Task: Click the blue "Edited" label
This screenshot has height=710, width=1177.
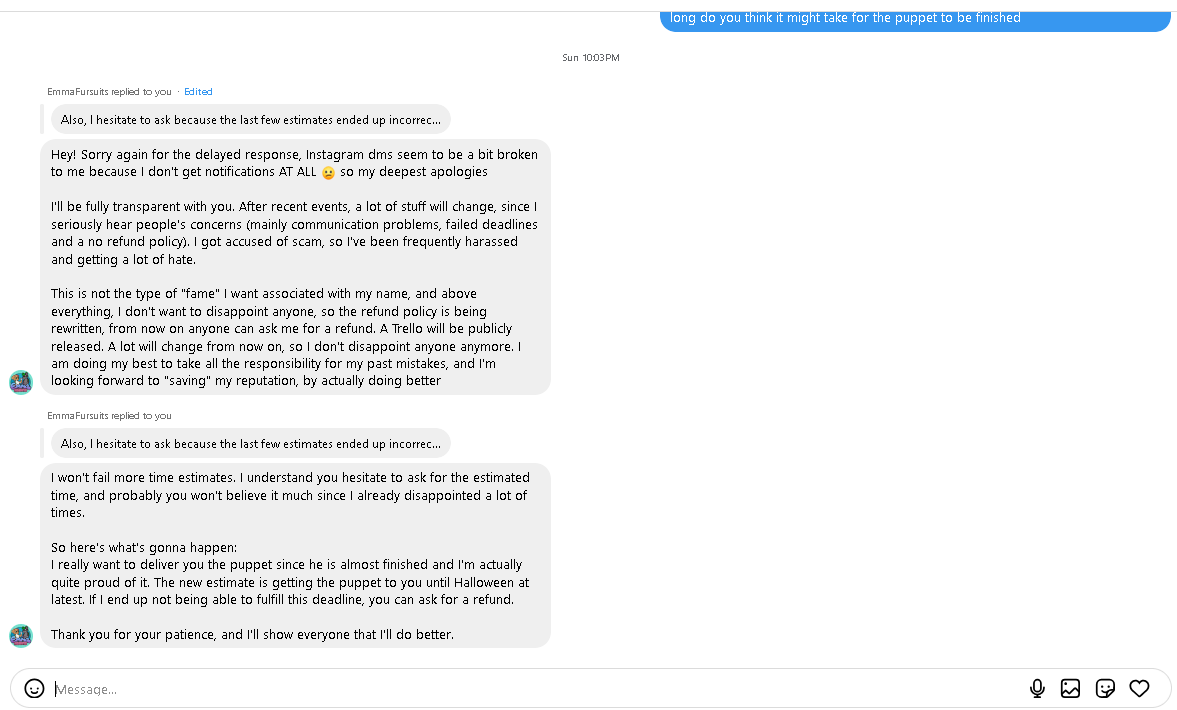Action: tap(198, 92)
